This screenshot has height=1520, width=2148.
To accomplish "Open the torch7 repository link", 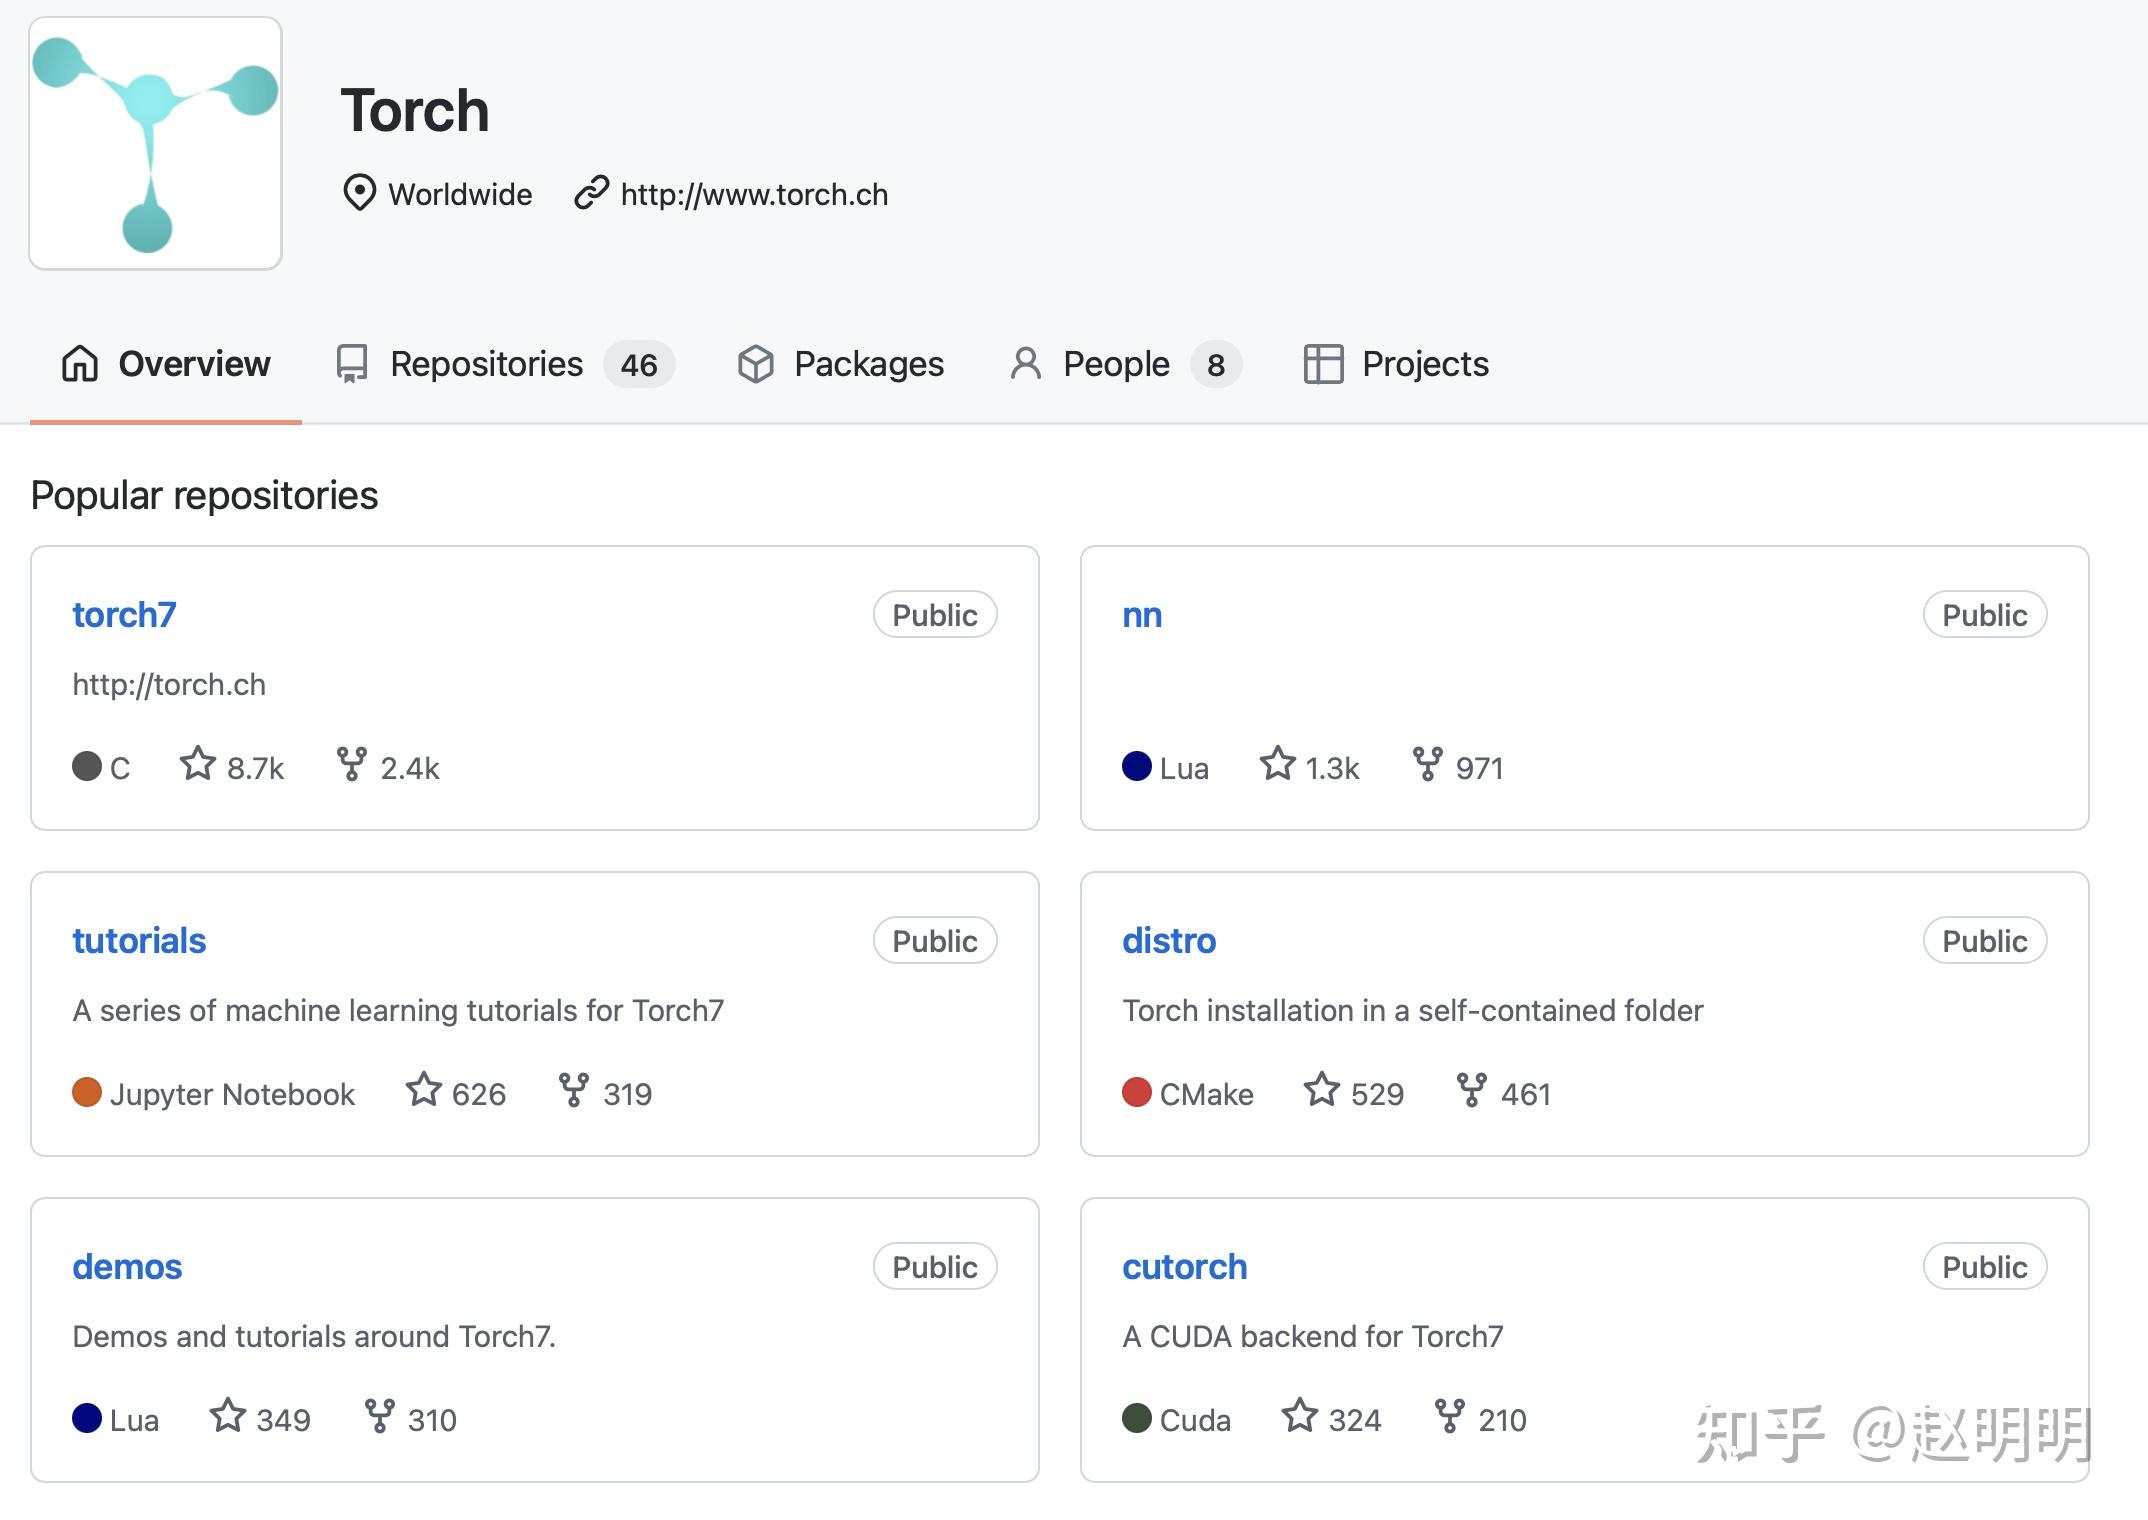I will point(124,614).
